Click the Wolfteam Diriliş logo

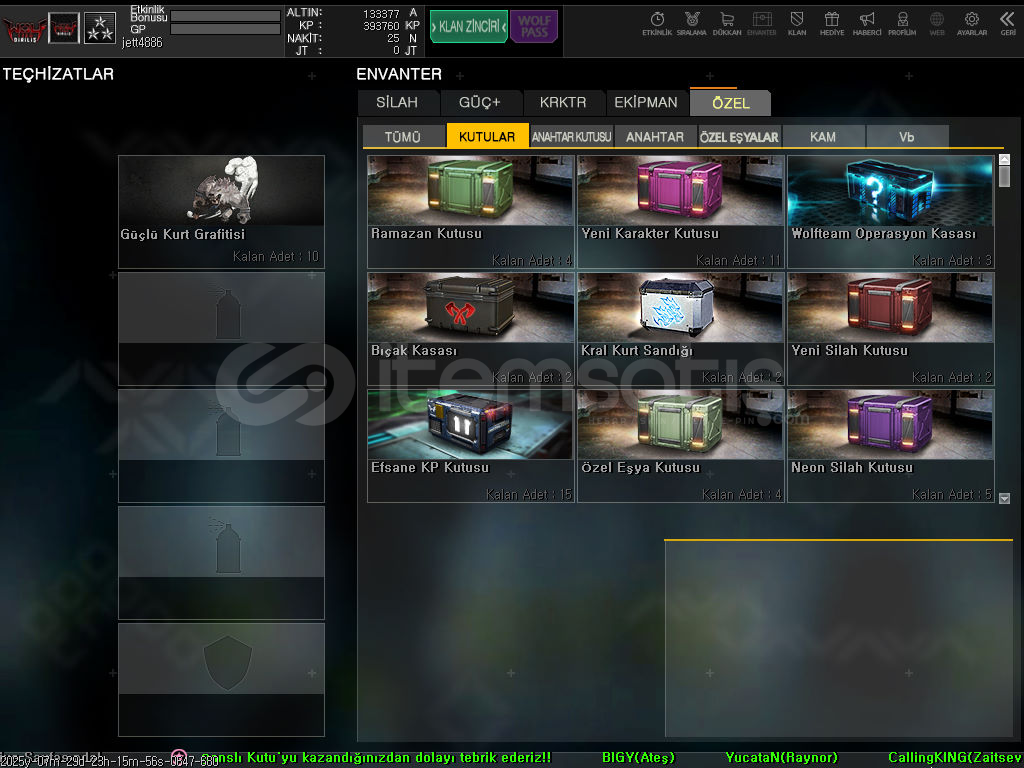(24, 29)
